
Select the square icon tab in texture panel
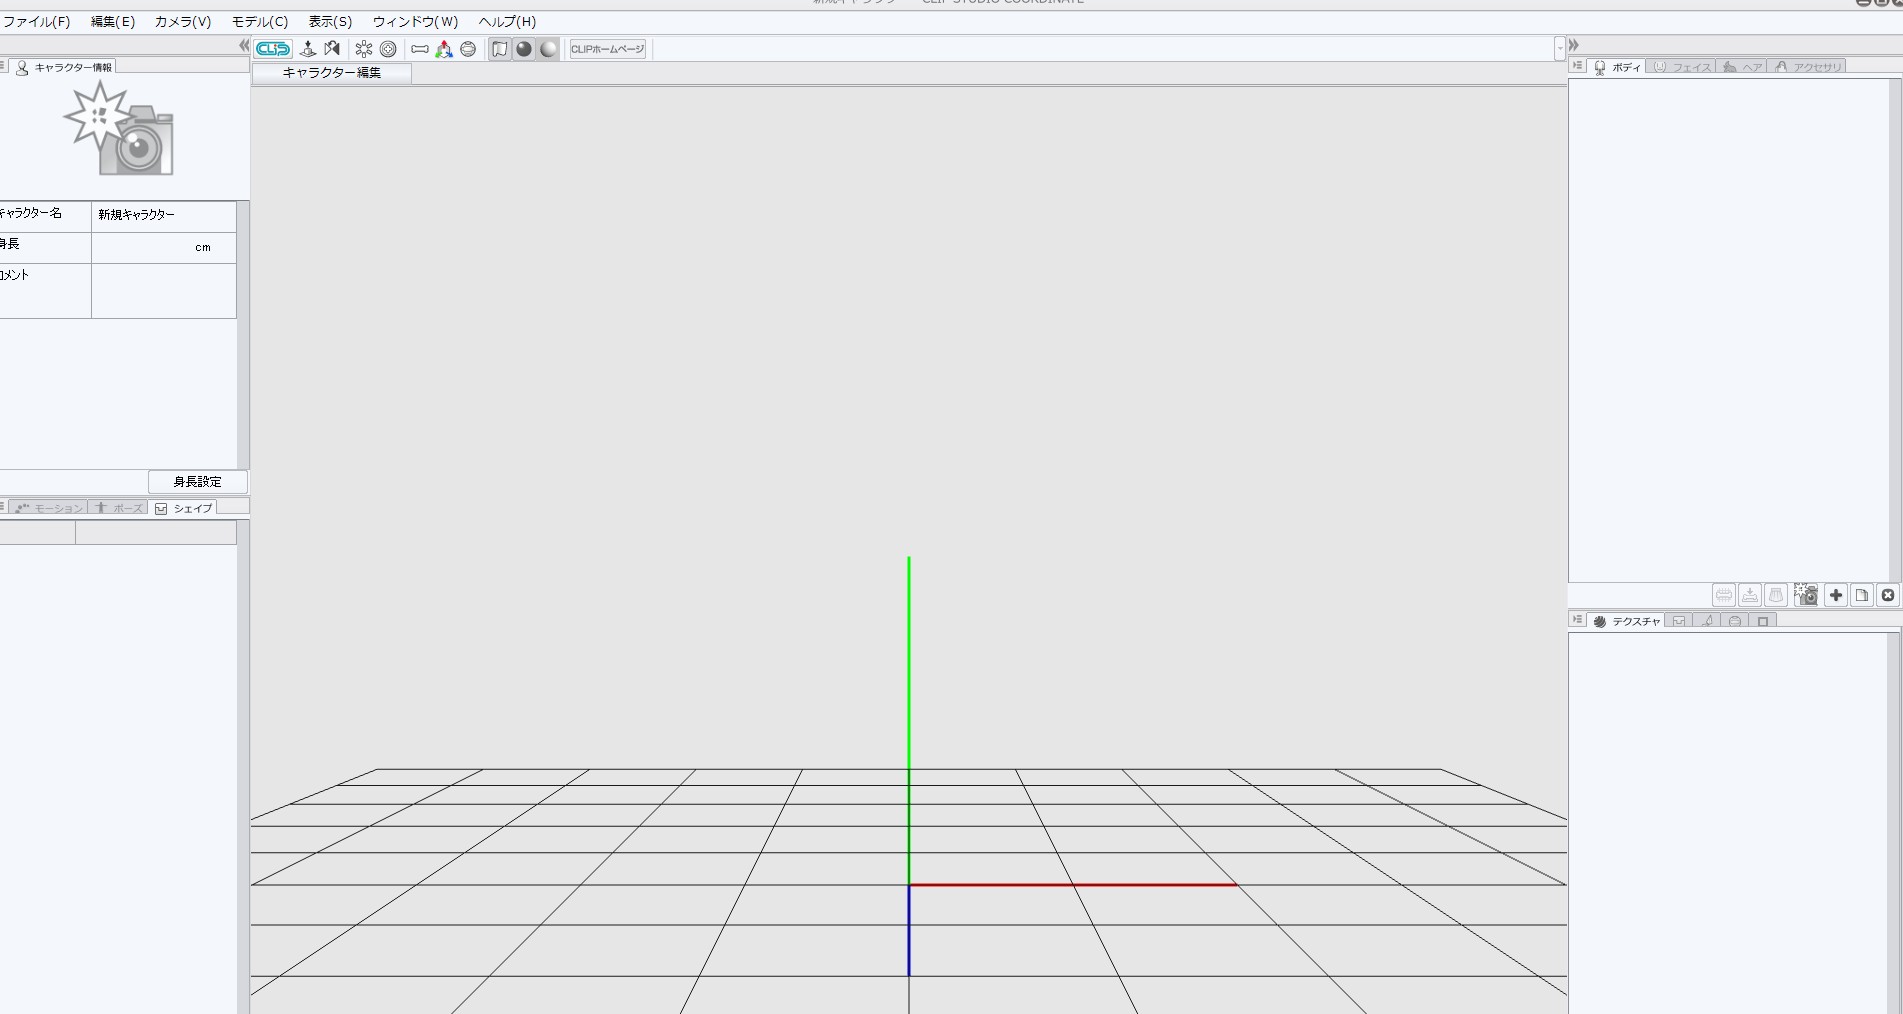click(1763, 621)
